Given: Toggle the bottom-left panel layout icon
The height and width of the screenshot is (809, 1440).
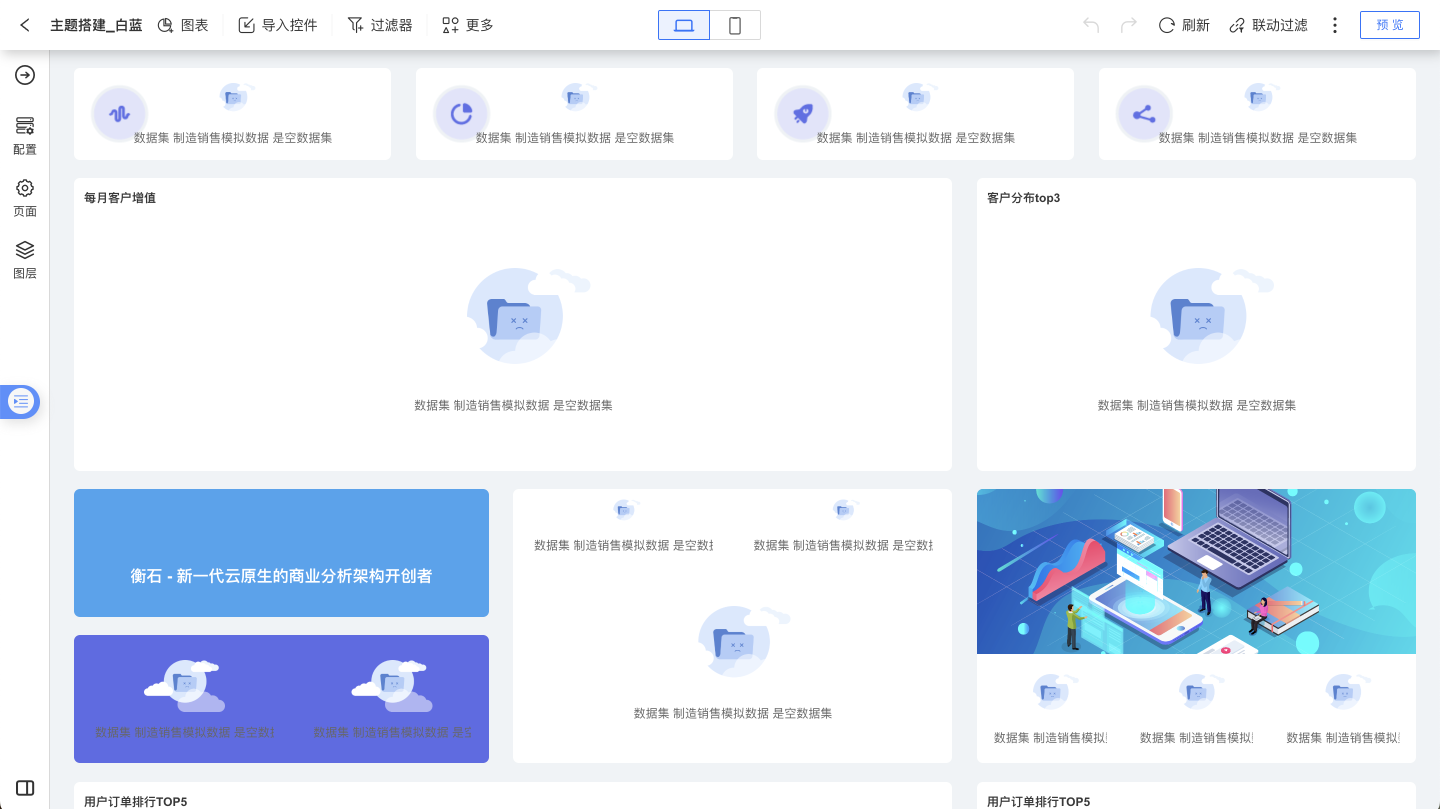Looking at the screenshot, I should point(25,788).
